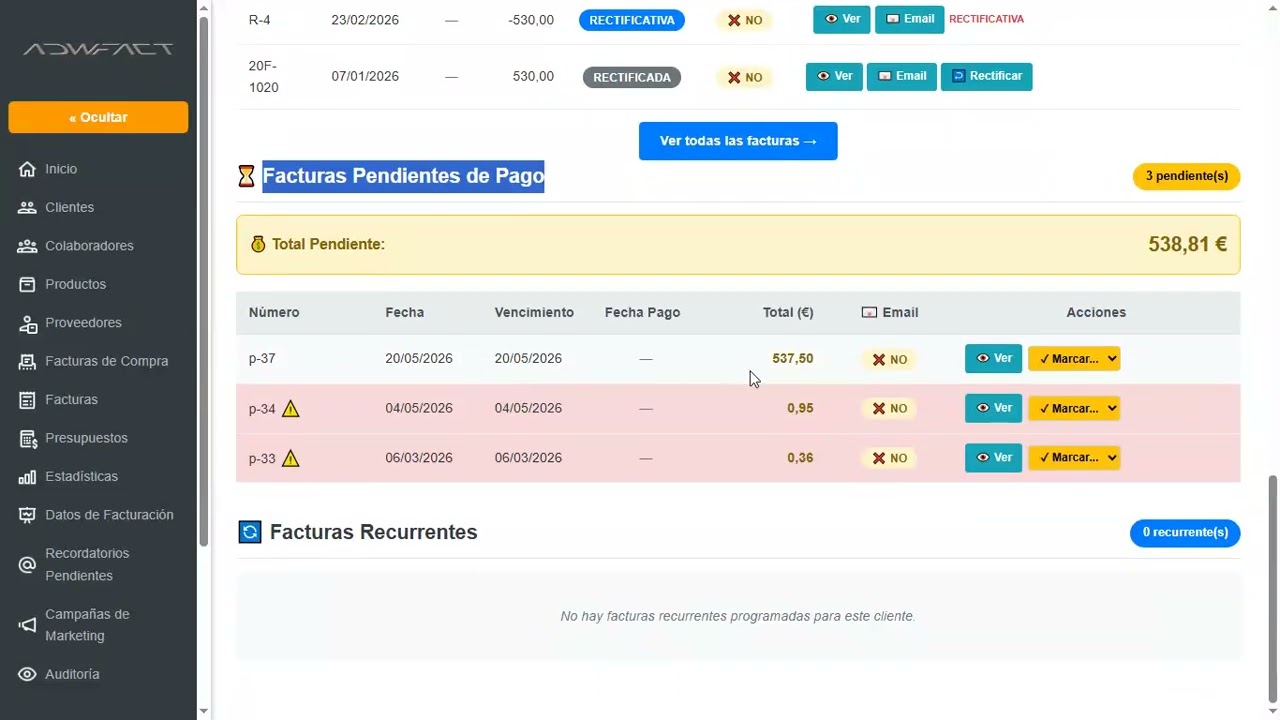
Task: Click the 3 pendiente(s) badge
Action: [x=1186, y=176]
